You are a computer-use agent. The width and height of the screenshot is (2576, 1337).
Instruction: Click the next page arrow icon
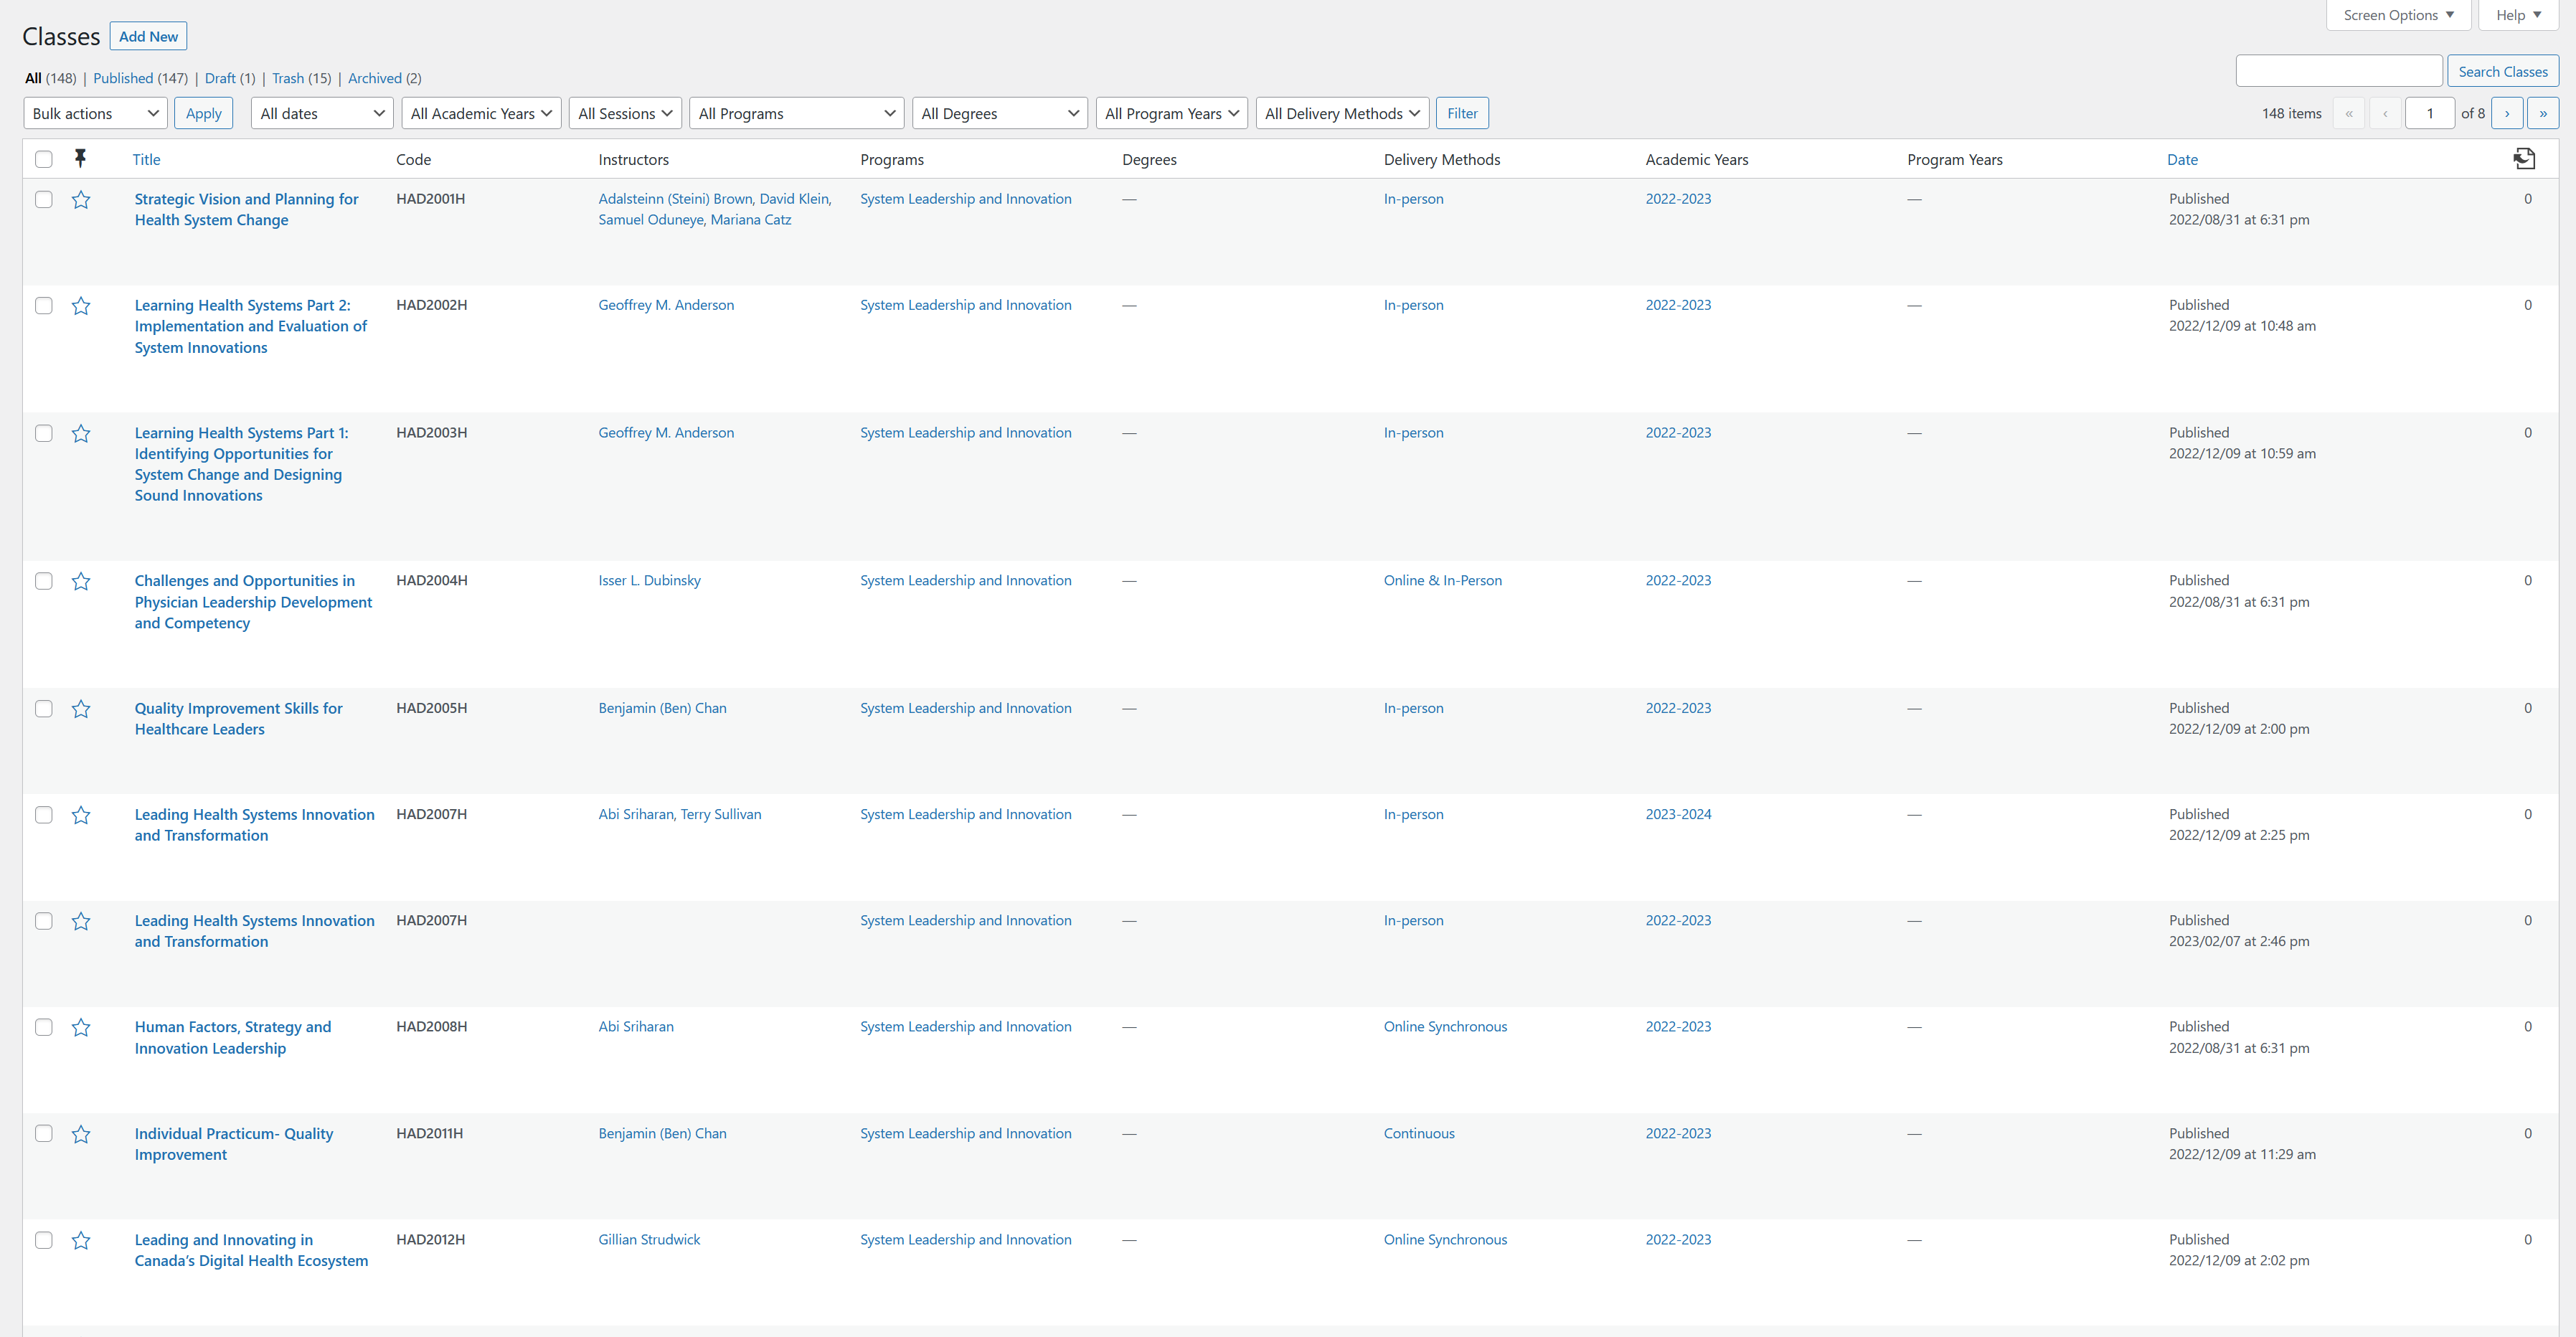coord(2506,114)
